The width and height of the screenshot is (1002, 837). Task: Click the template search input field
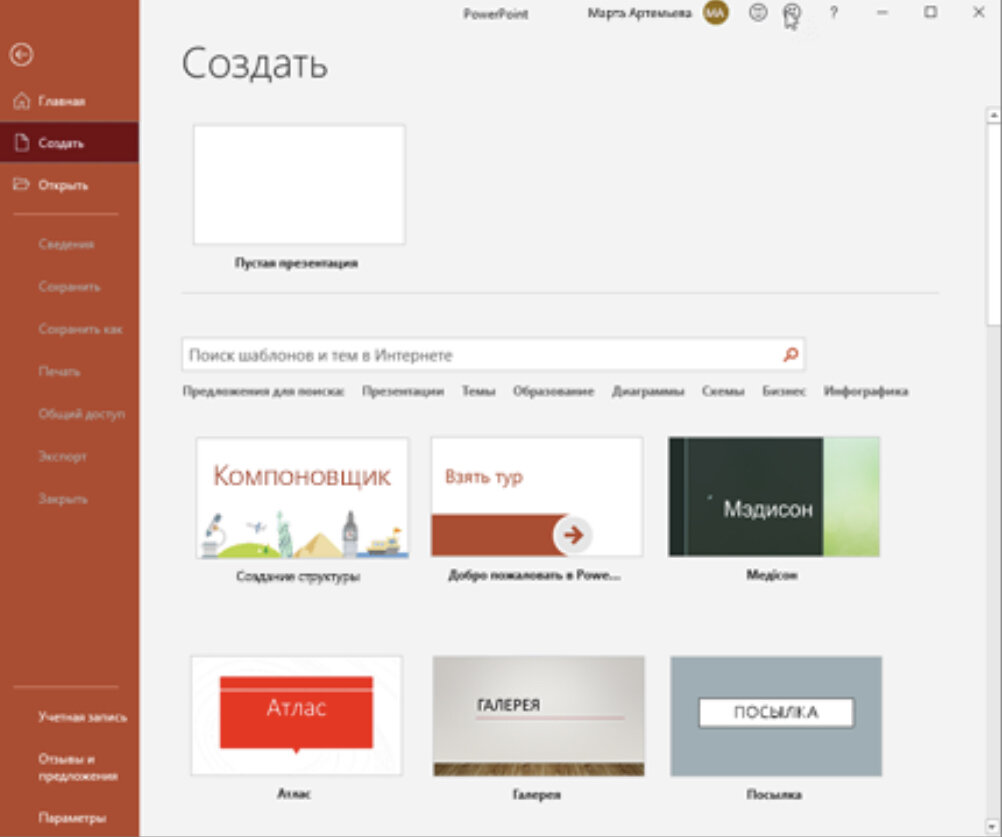[x=450, y=354]
